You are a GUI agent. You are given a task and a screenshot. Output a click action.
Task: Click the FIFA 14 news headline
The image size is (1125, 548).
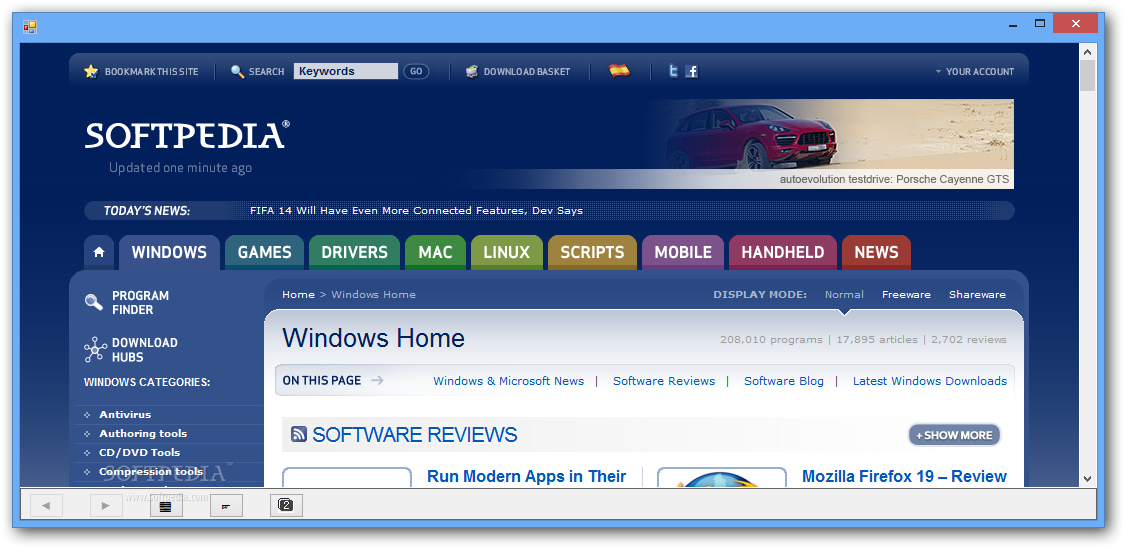(x=416, y=211)
